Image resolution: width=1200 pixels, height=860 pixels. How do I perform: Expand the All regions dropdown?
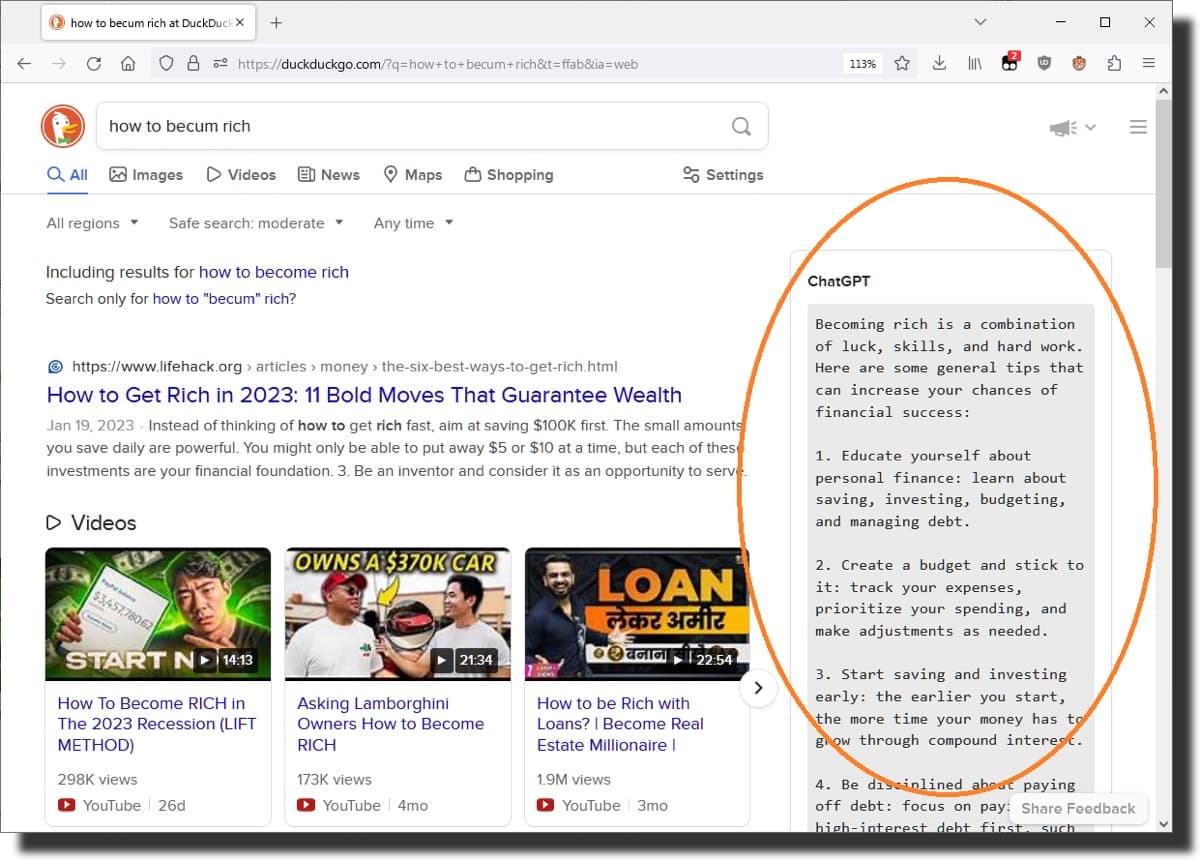point(93,223)
